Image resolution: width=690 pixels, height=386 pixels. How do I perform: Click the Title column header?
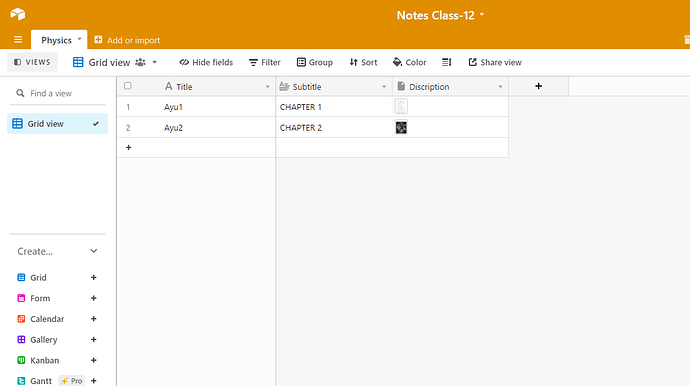pos(218,87)
